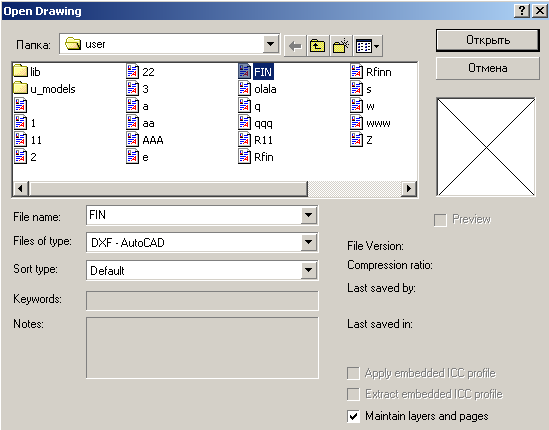549x430 pixels.
Task: Click the icon of file olala
Action: click(x=244, y=89)
